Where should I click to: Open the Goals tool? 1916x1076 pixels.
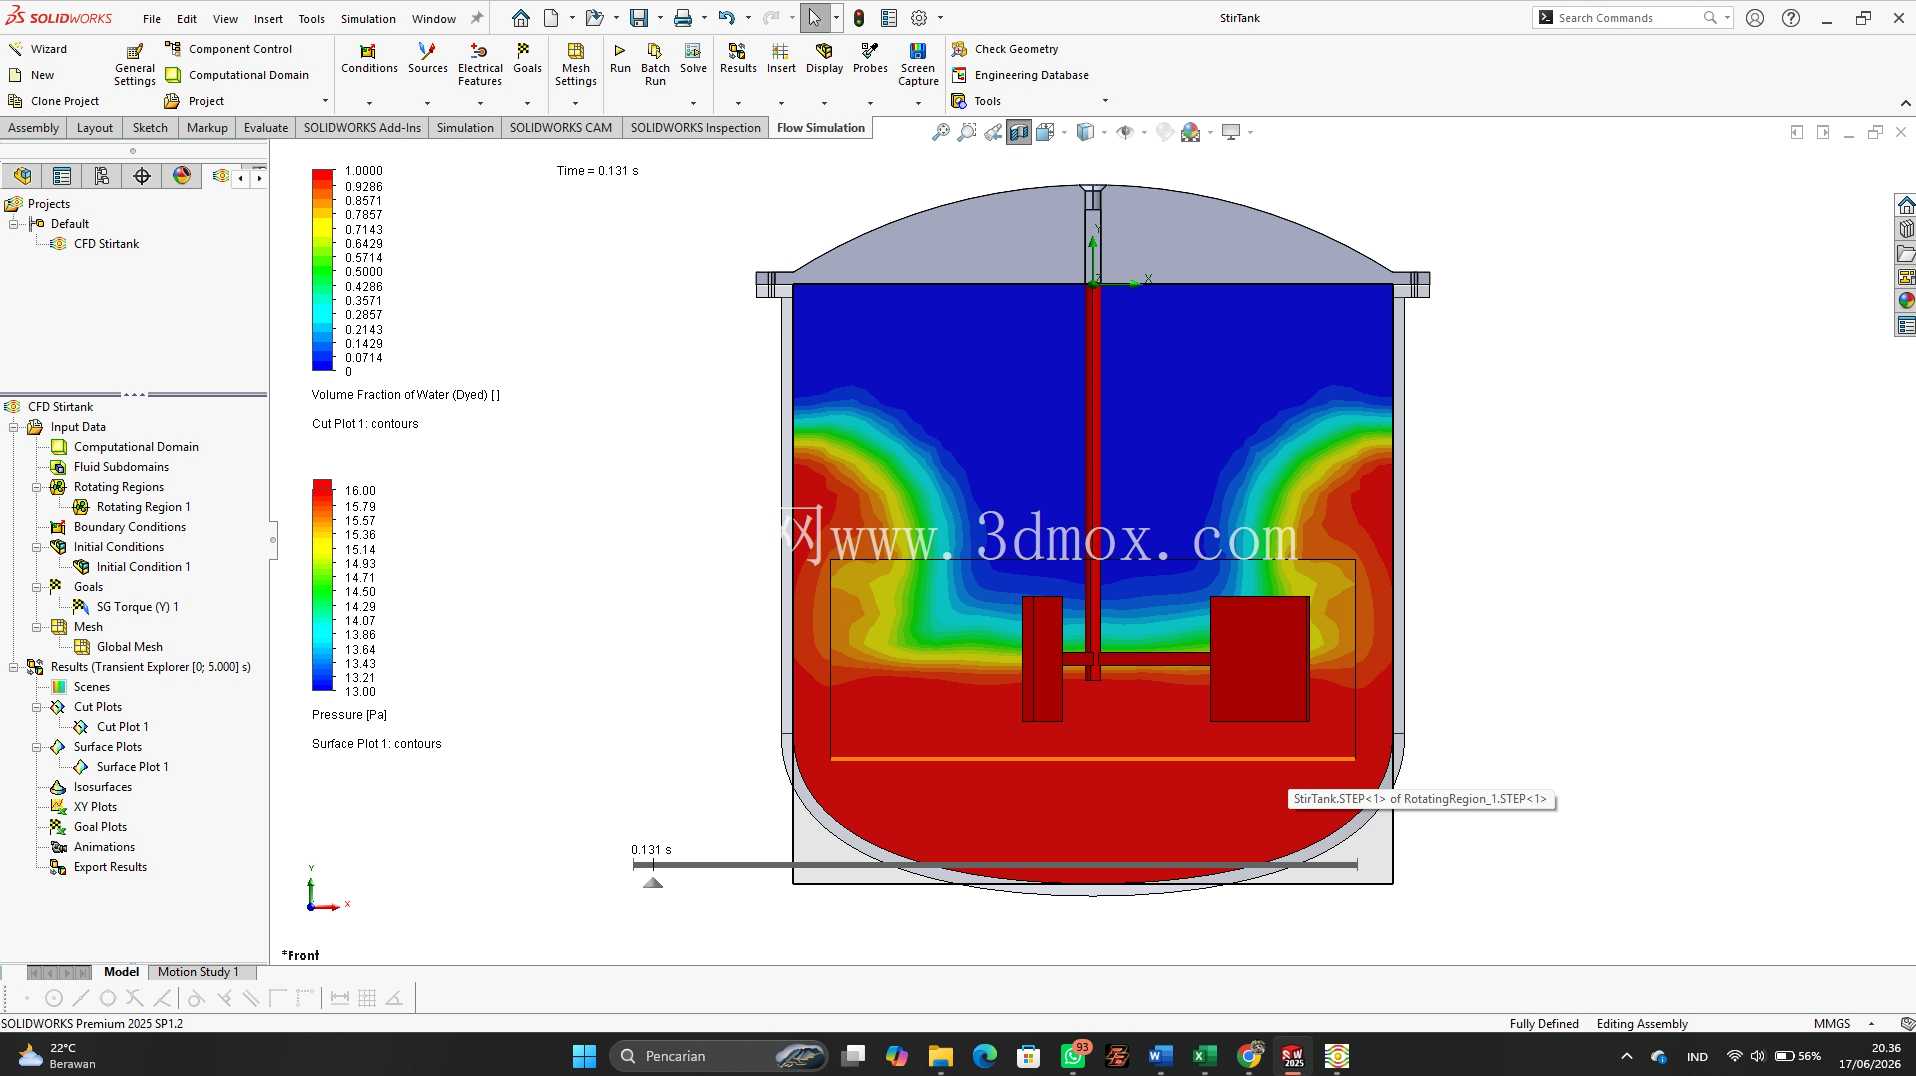tap(527, 59)
